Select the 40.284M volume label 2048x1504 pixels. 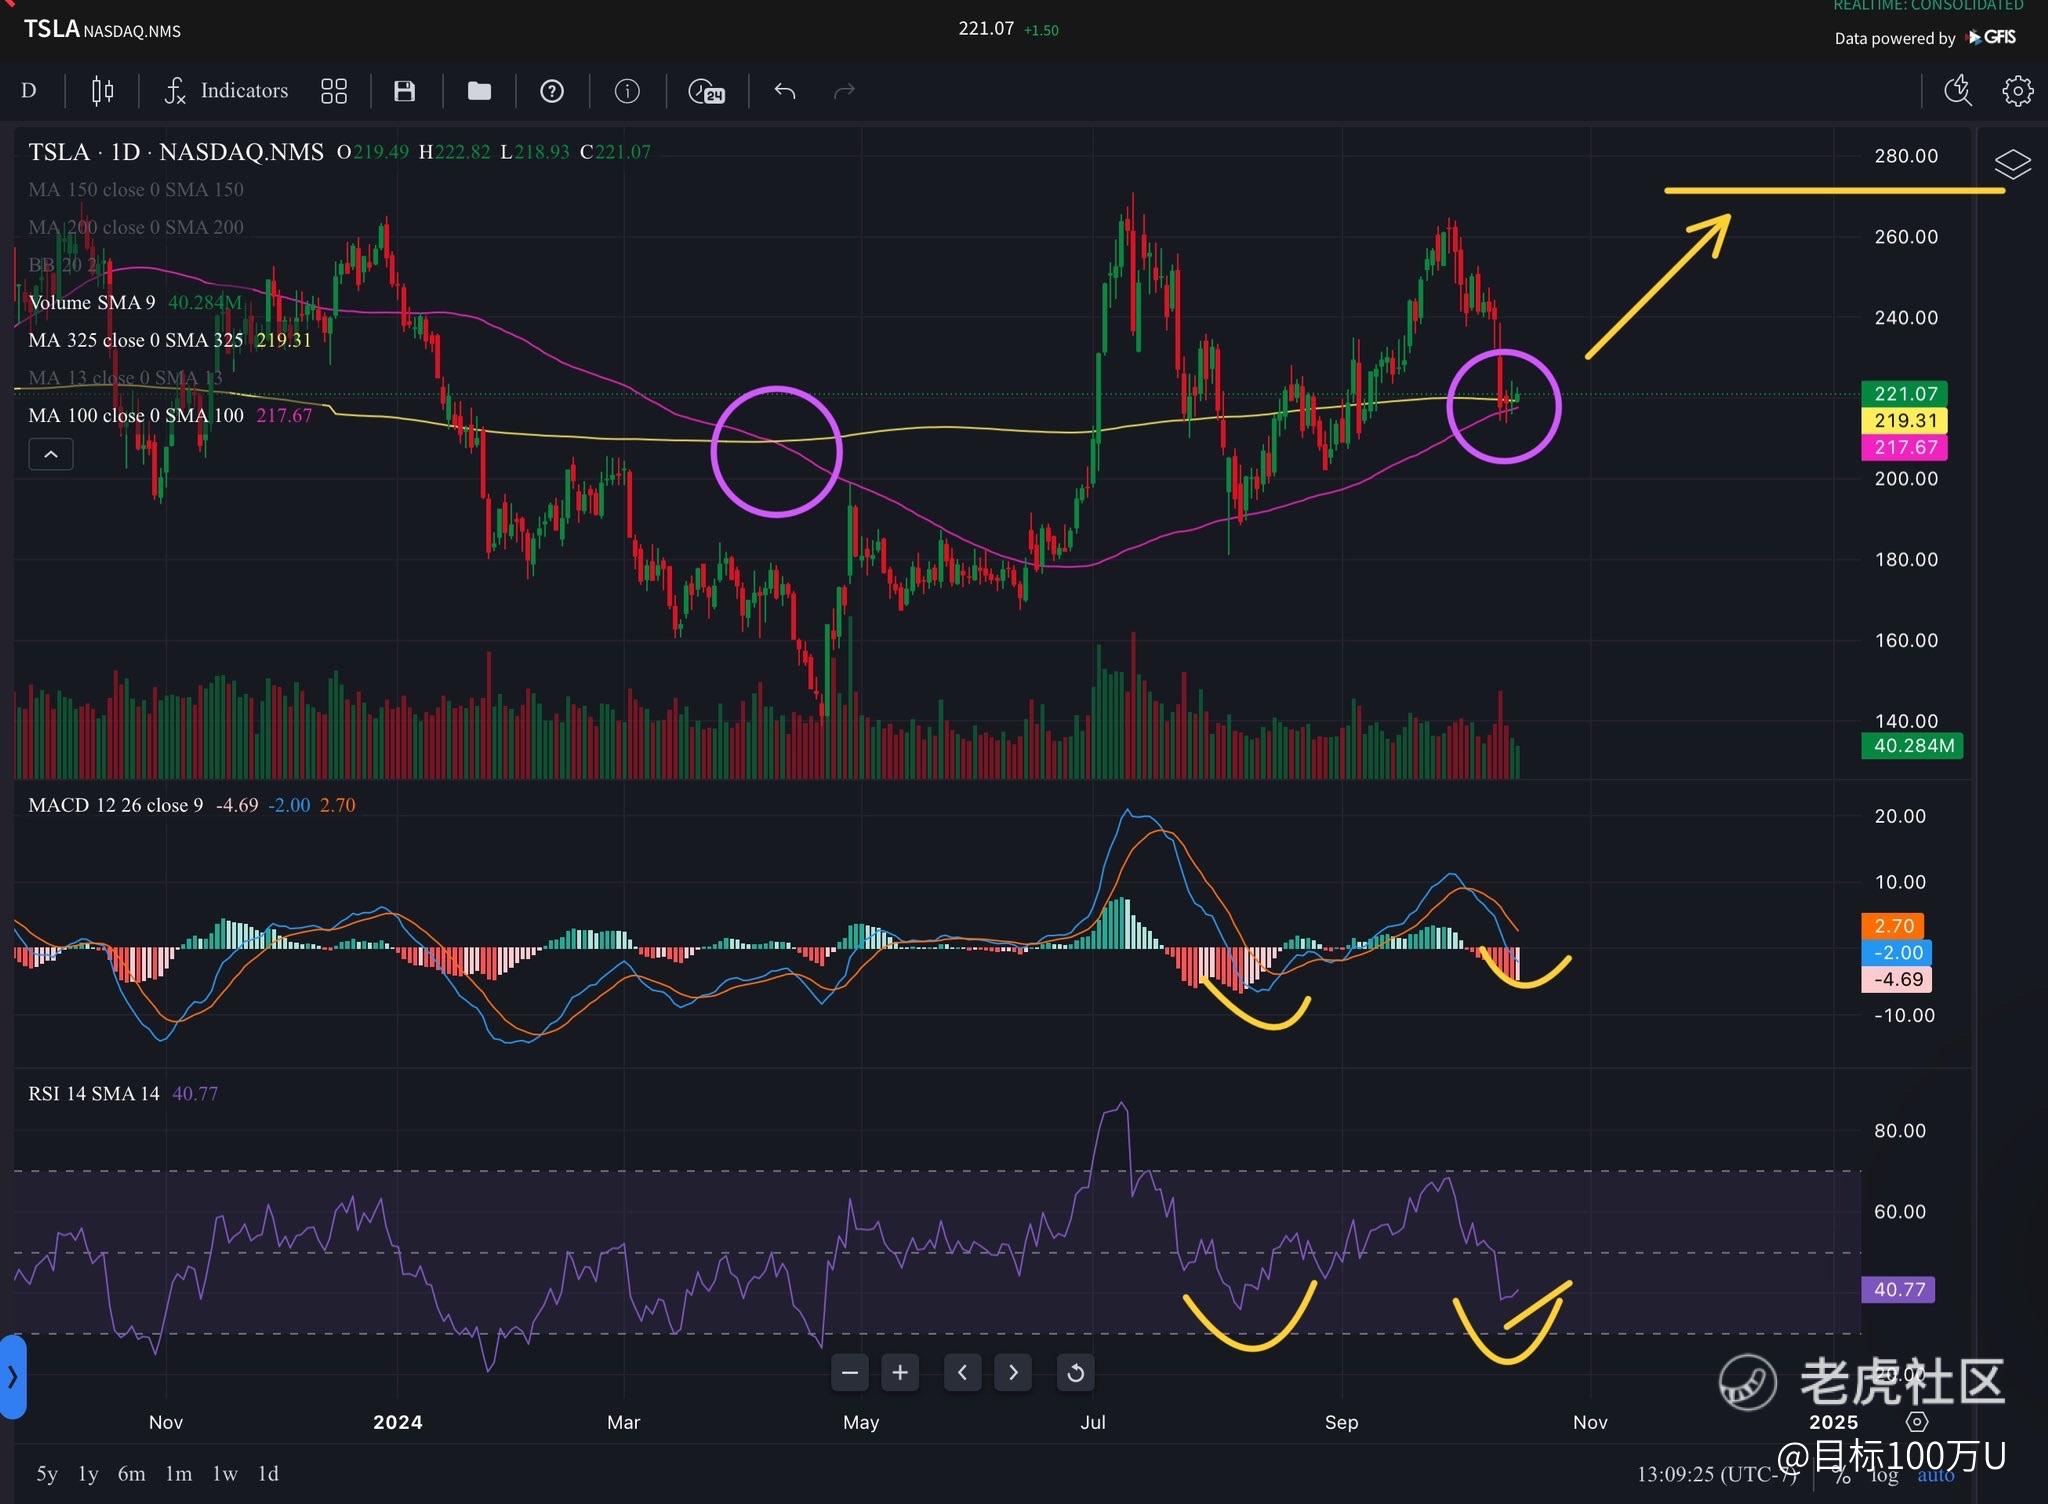(x=1913, y=745)
